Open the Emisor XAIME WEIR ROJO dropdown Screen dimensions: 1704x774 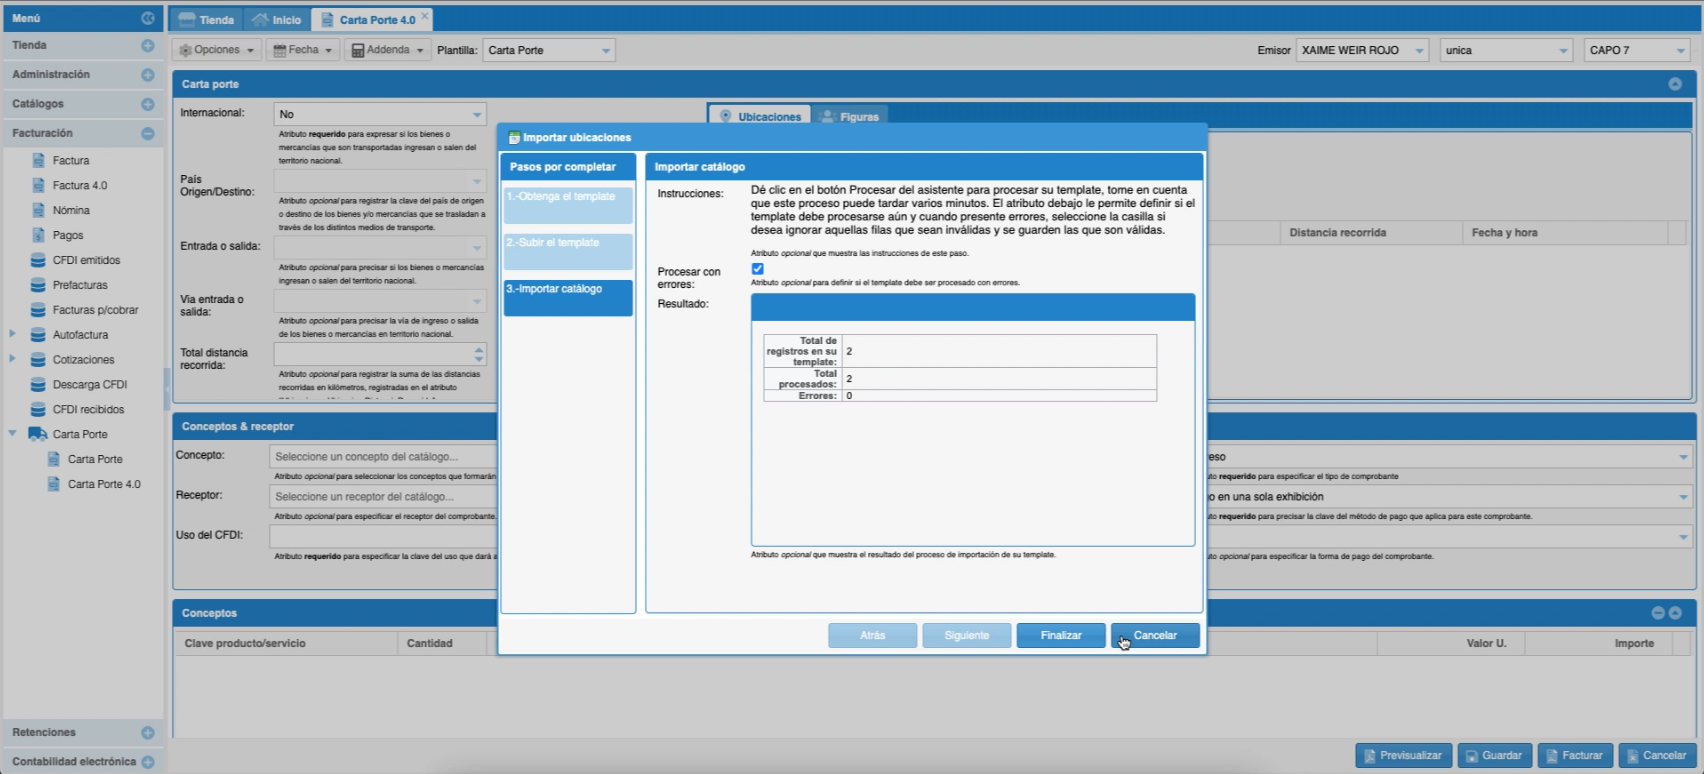[x=1419, y=50]
